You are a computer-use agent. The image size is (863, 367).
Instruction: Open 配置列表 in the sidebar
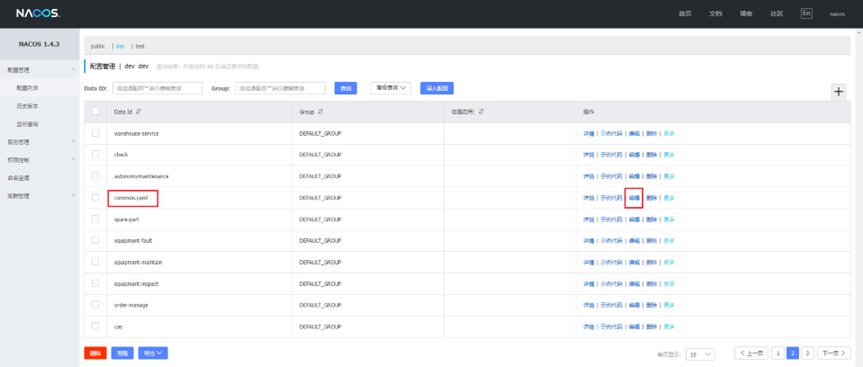[x=28, y=87]
